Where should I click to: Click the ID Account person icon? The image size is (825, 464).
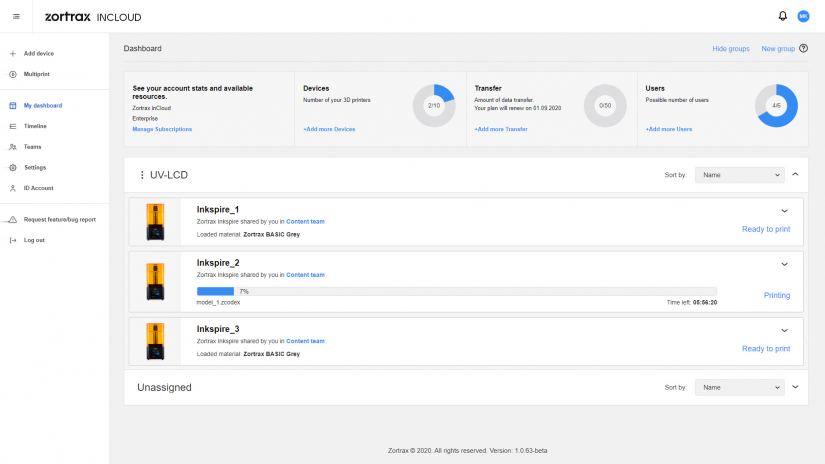(x=13, y=188)
